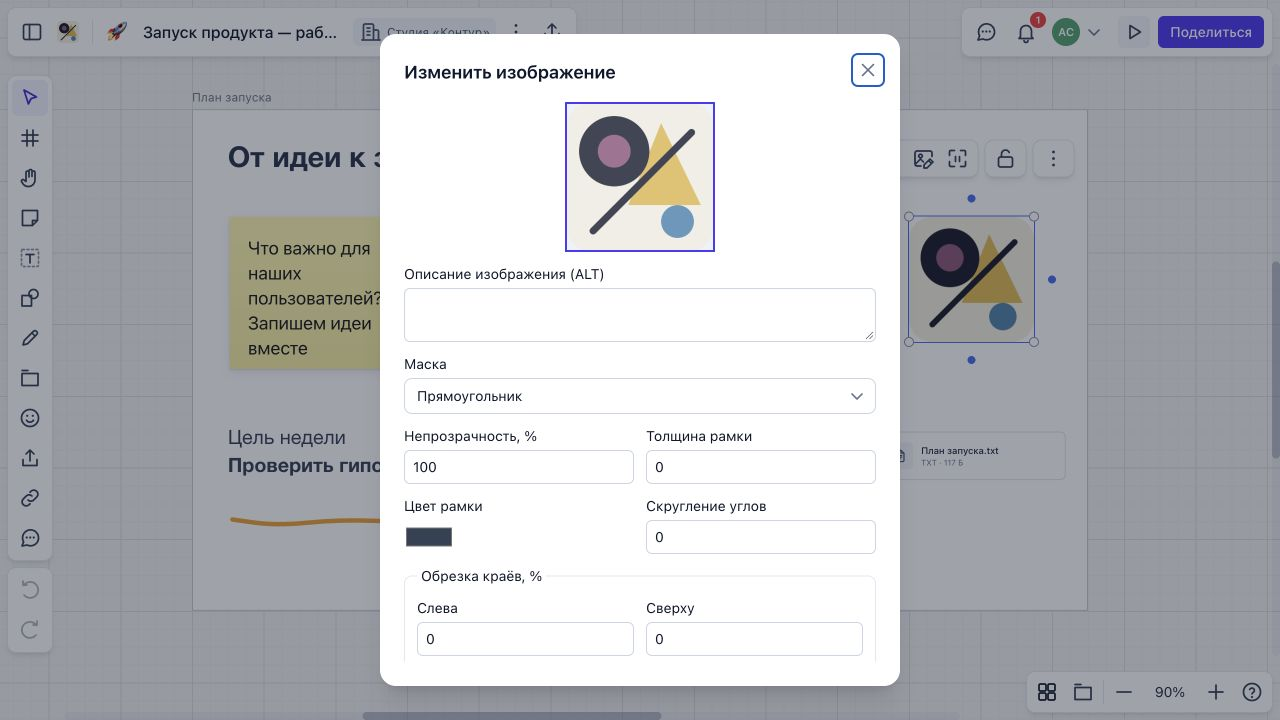Select the cursor selection tool
The image size is (1280, 720).
pyautogui.click(x=30, y=97)
